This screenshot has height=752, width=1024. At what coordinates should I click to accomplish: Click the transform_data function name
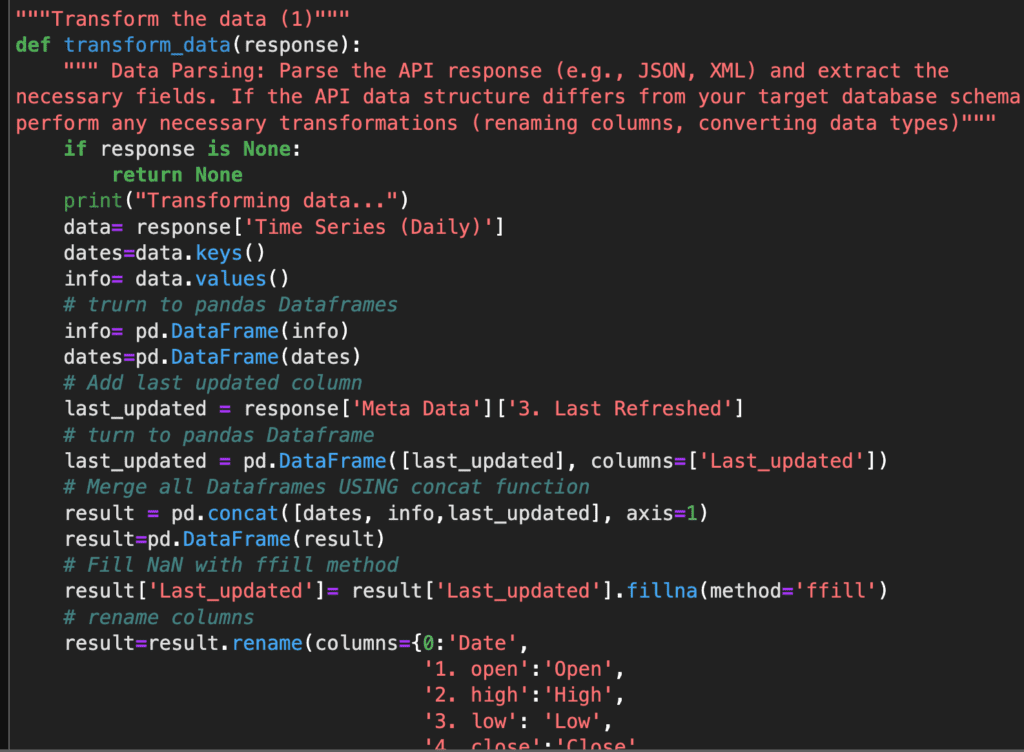click(x=148, y=45)
